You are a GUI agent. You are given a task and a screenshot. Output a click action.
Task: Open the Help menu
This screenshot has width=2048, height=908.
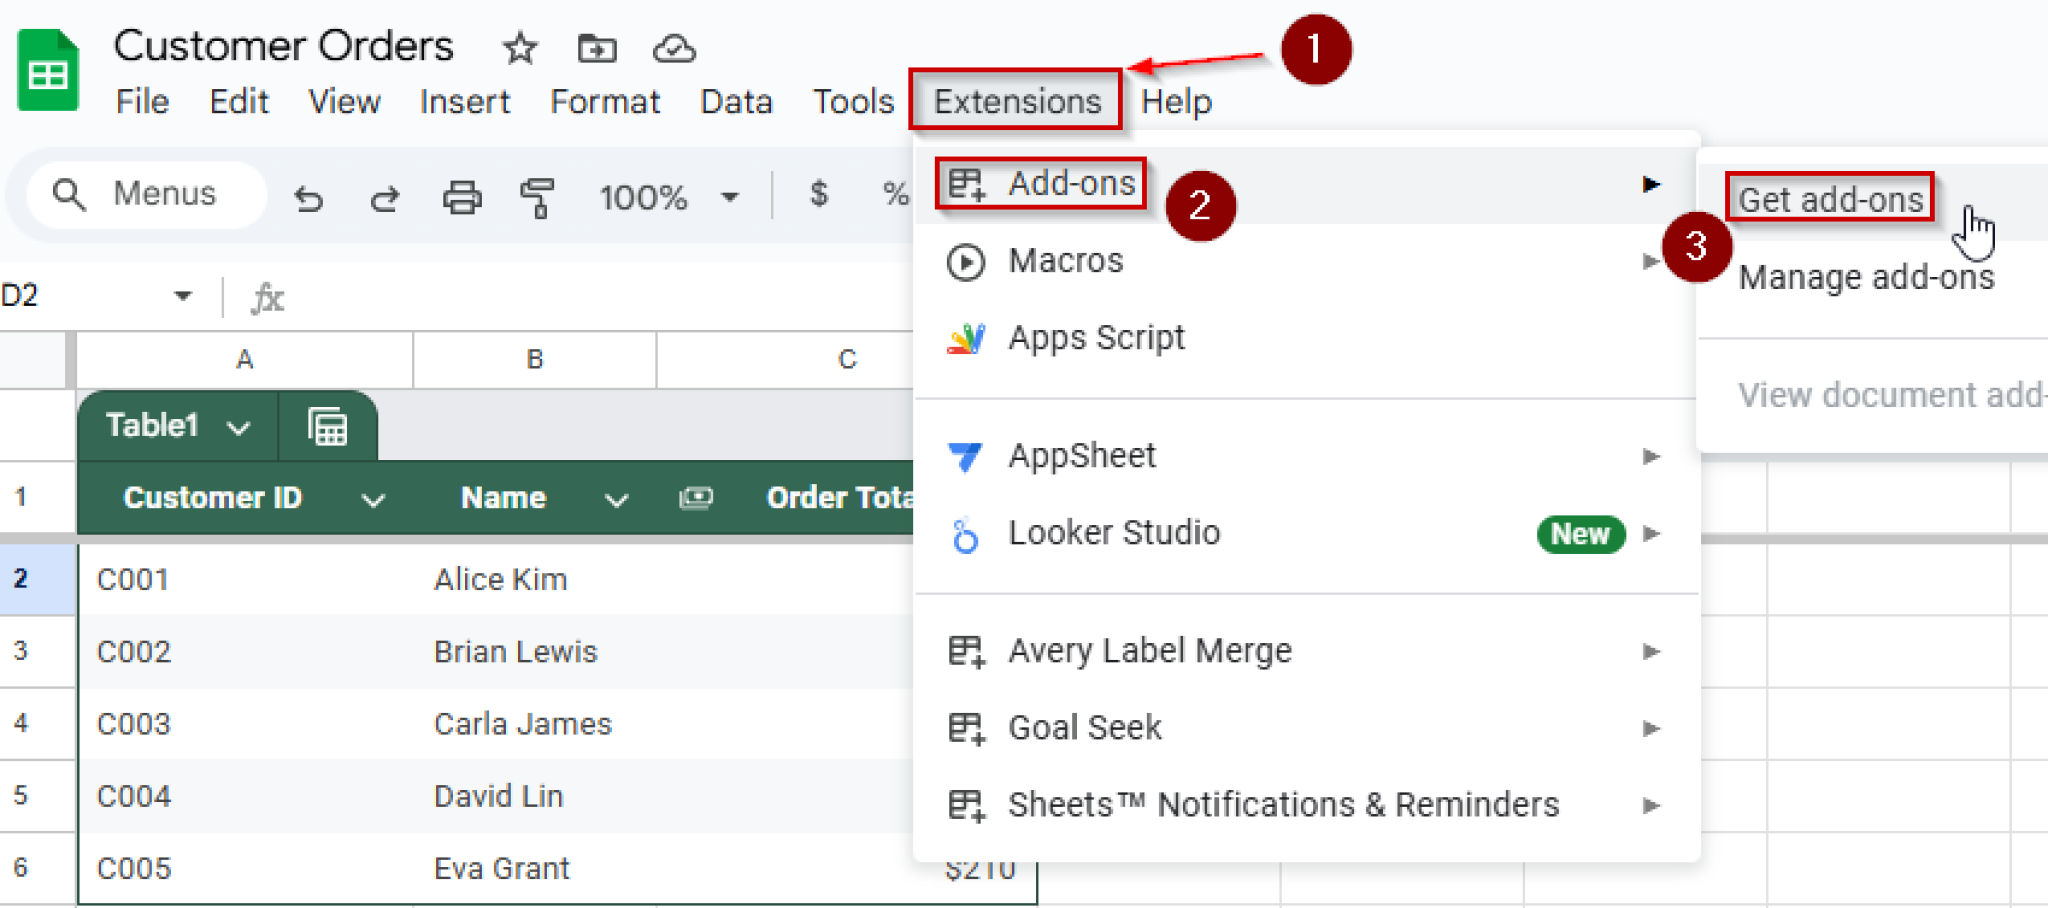pyautogui.click(x=1176, y=100)
